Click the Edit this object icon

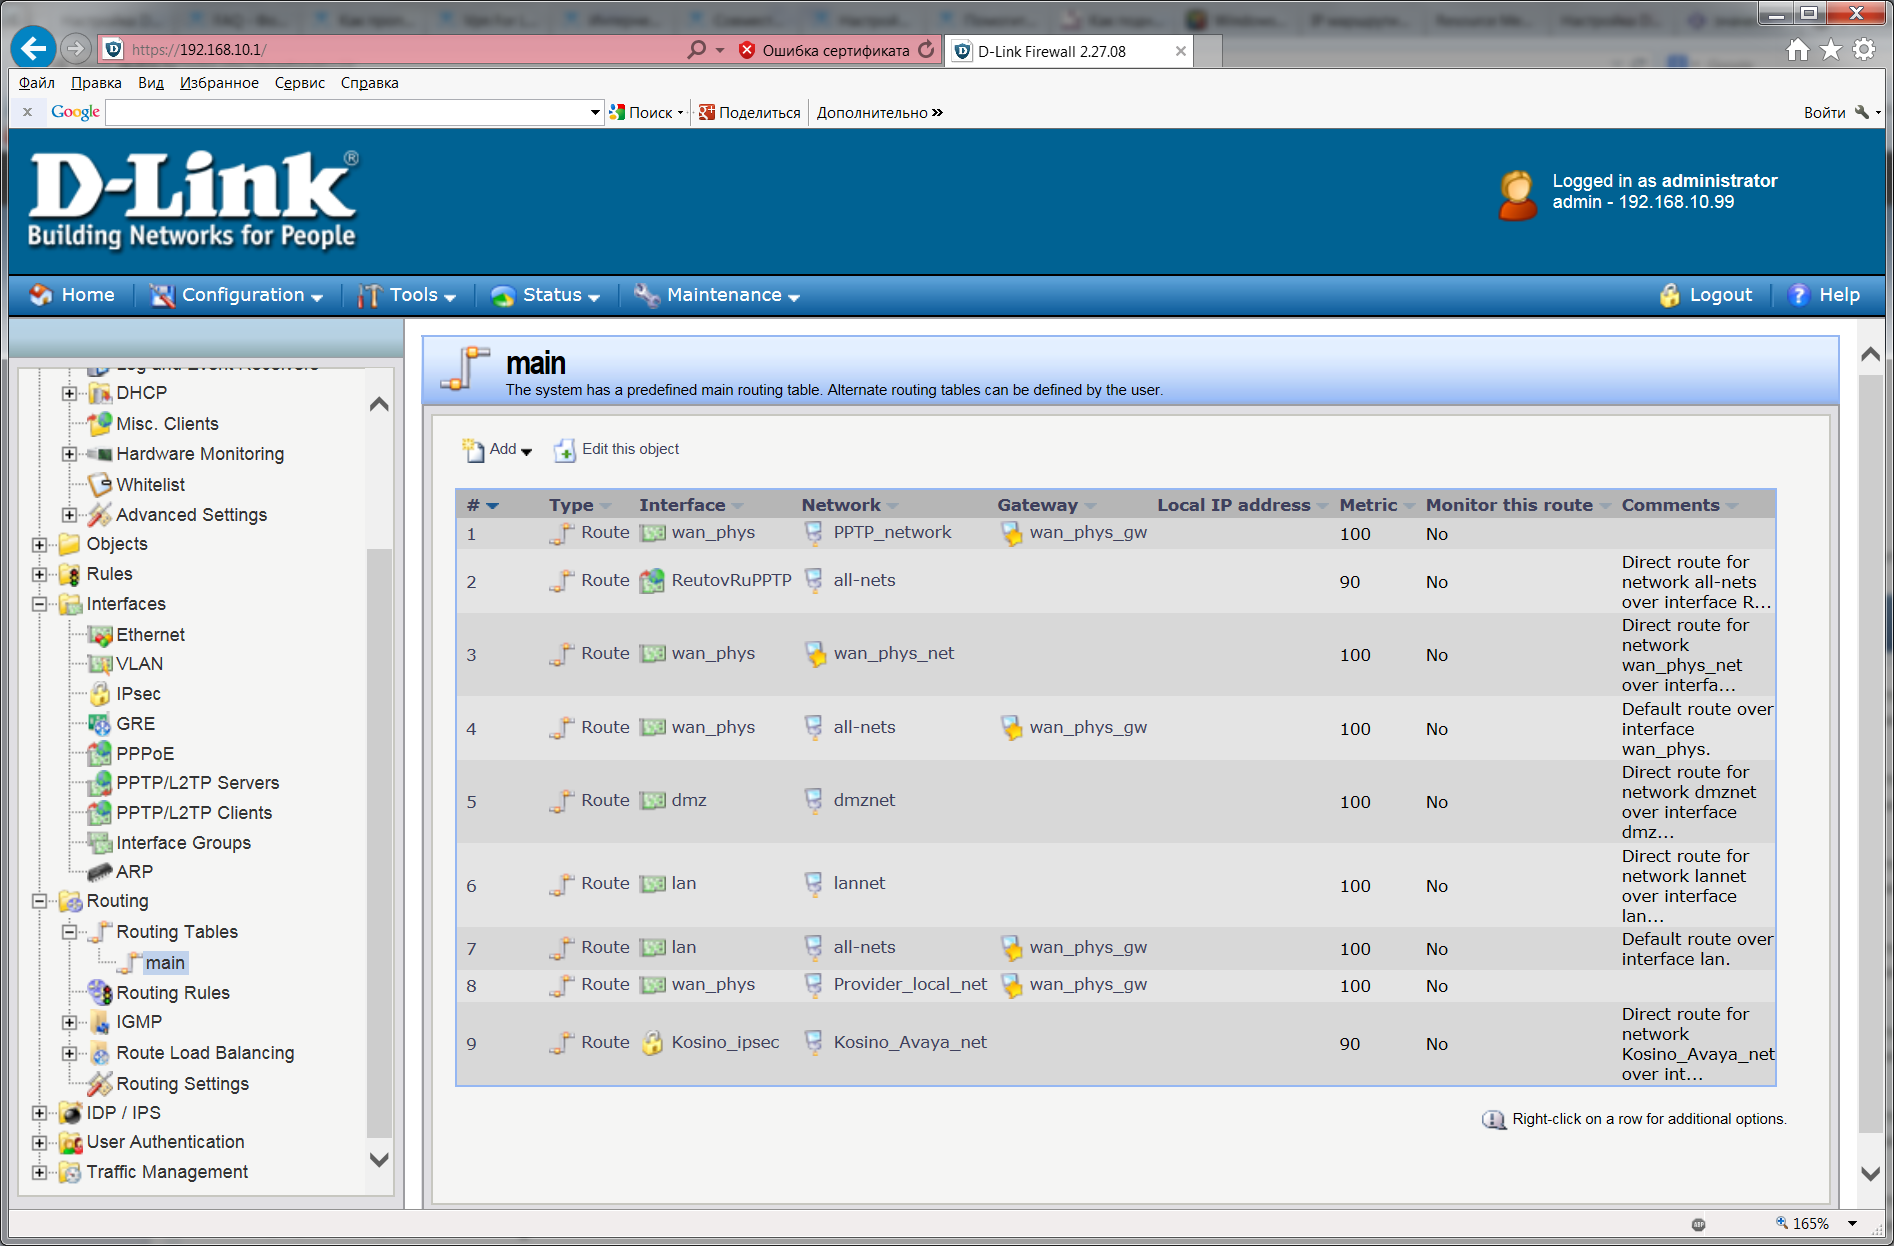tap(565, 450)
